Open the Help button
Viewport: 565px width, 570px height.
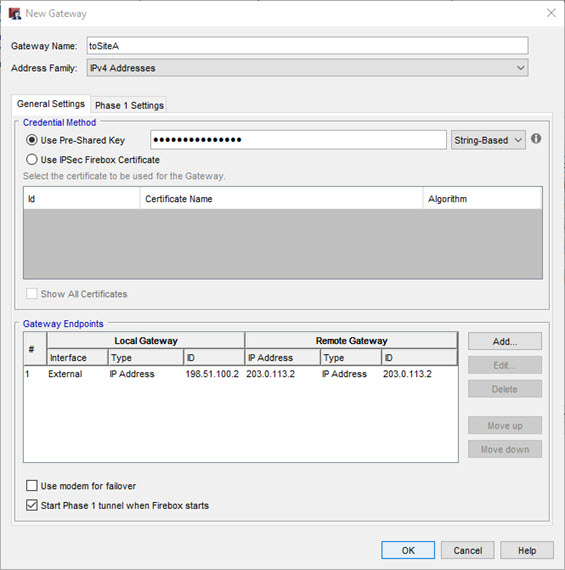[527, 550]
